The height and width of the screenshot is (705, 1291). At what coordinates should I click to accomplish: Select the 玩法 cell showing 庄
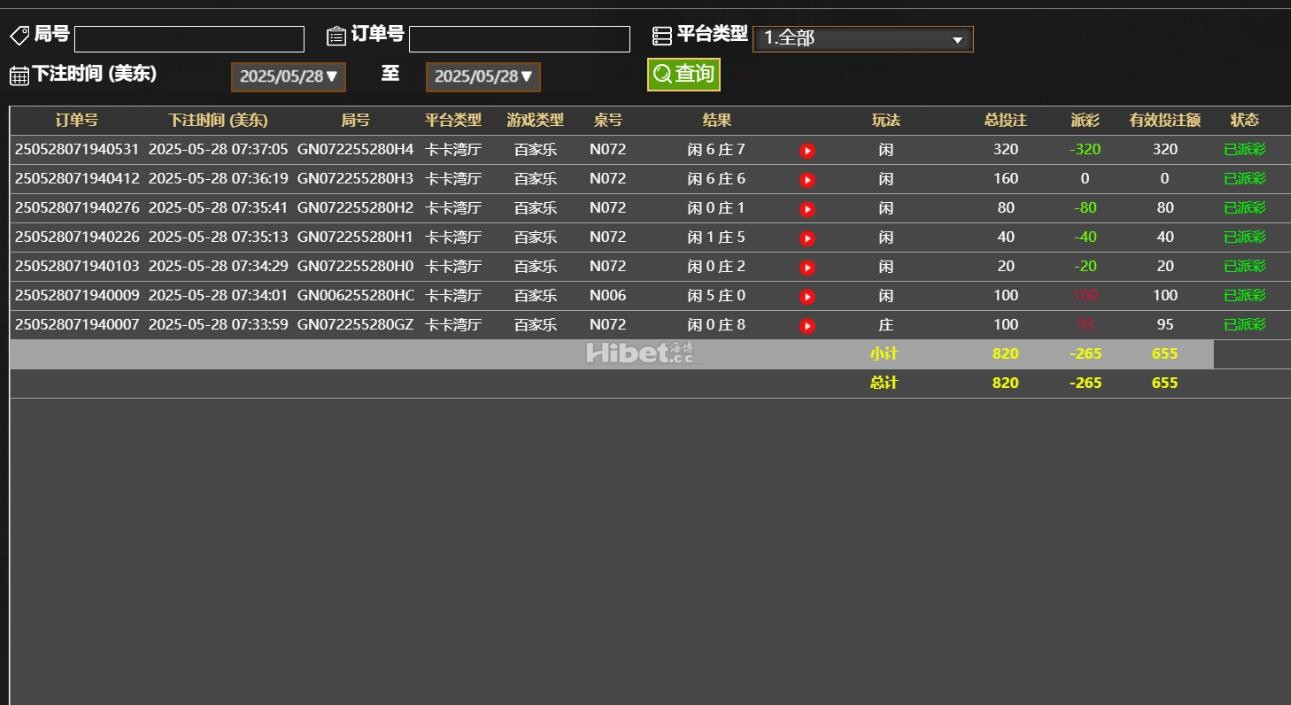[x=886, y=324]
